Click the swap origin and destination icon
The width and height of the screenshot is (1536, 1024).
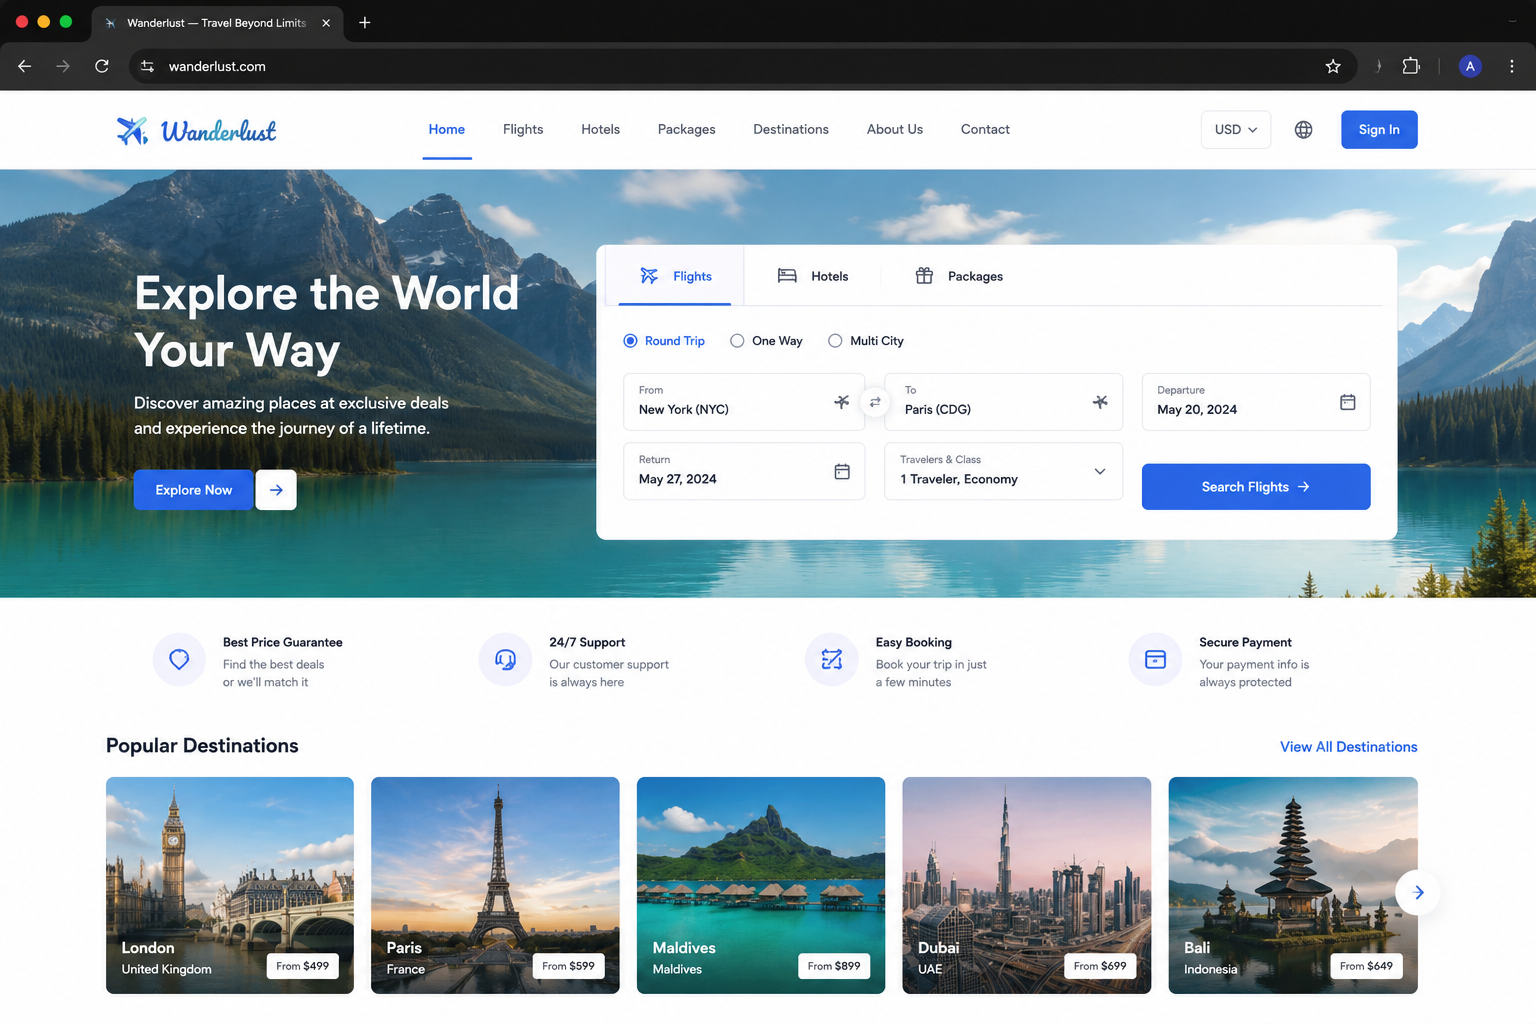[875, 402]
